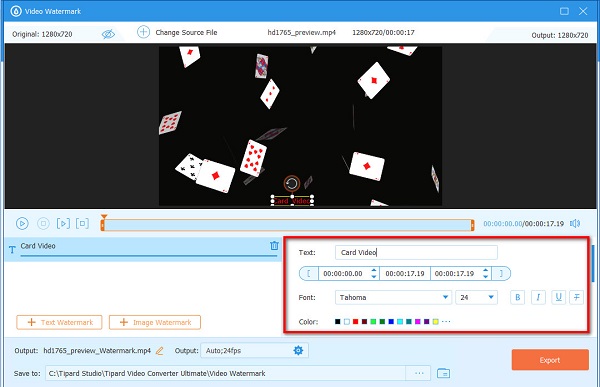Open the save folder icon
The image size is (600, 387).
pyautogui.click(x=443, y=373)
